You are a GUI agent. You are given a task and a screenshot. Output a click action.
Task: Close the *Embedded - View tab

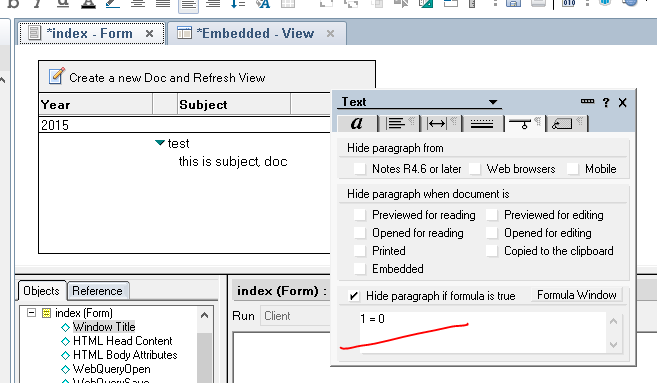tap(331, 34)
